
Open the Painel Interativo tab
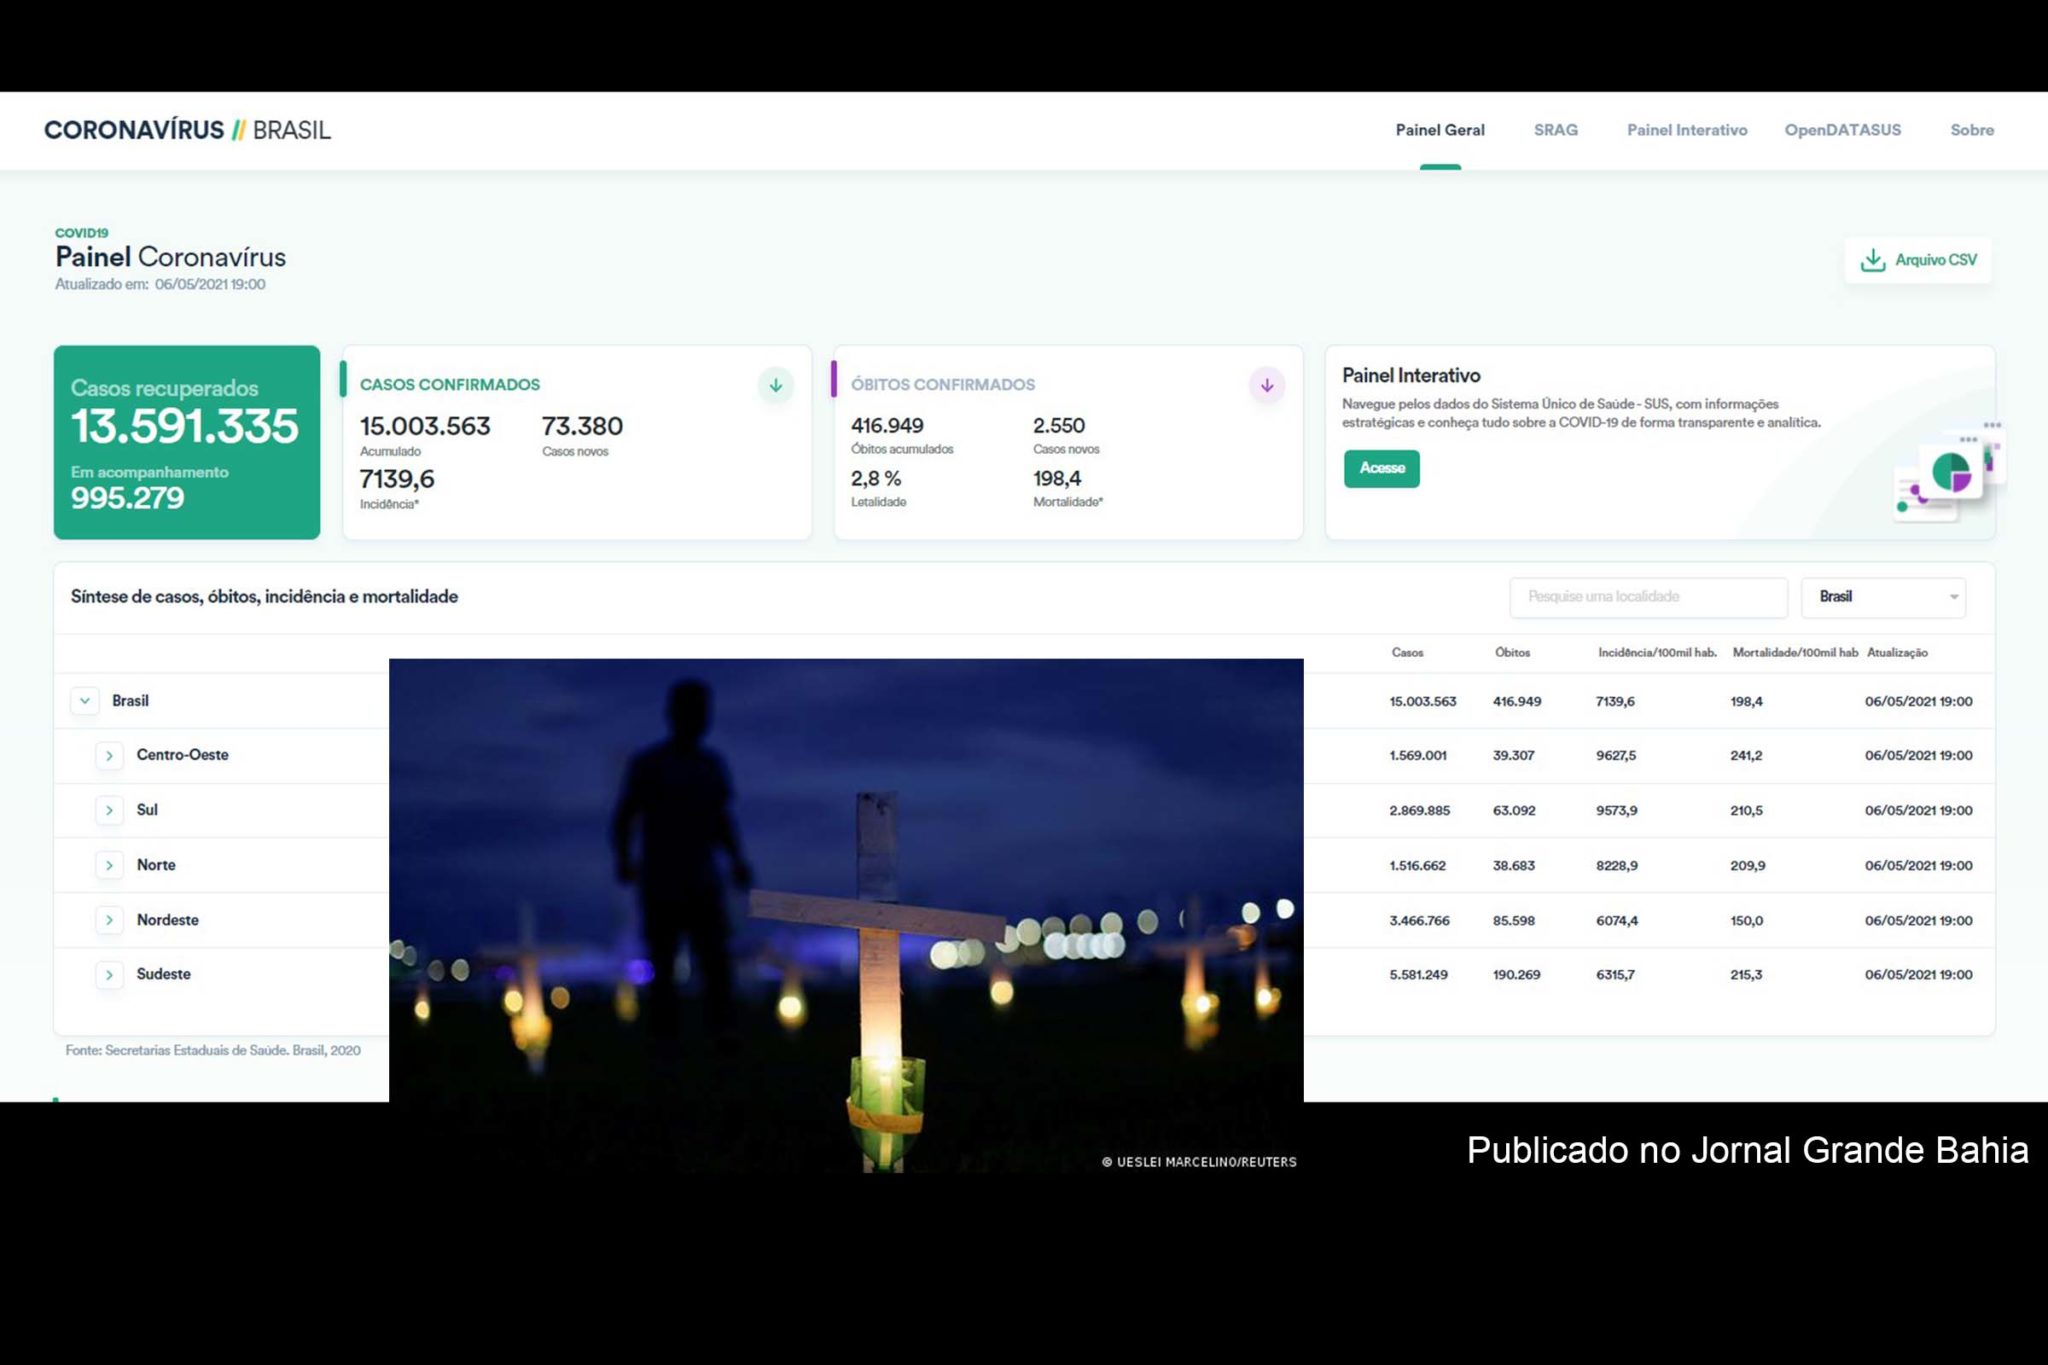click(x=1686, y=130)
